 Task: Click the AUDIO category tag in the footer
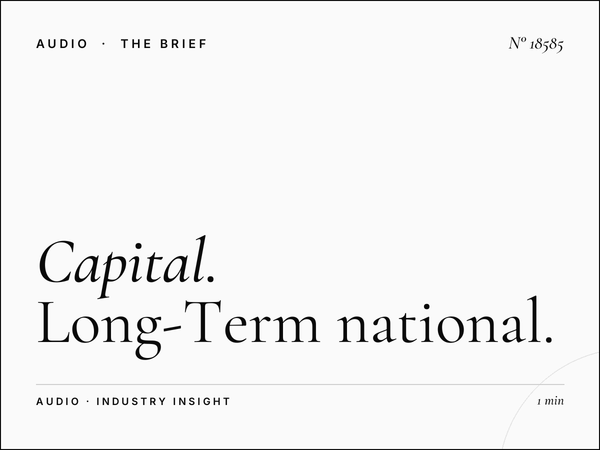click(x=58, y=401)
